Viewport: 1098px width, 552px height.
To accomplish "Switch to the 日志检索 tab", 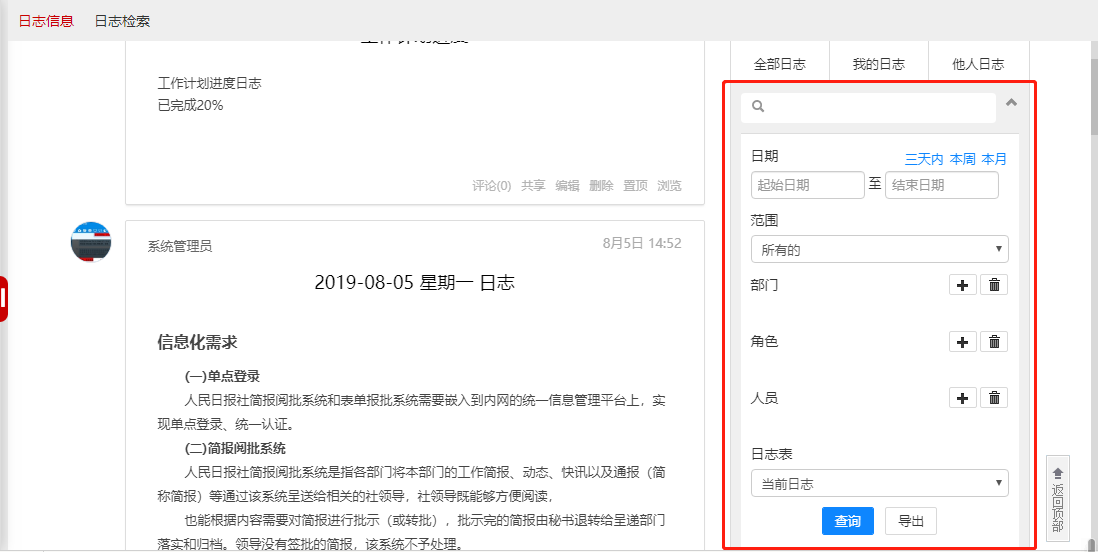I will 122,21.
